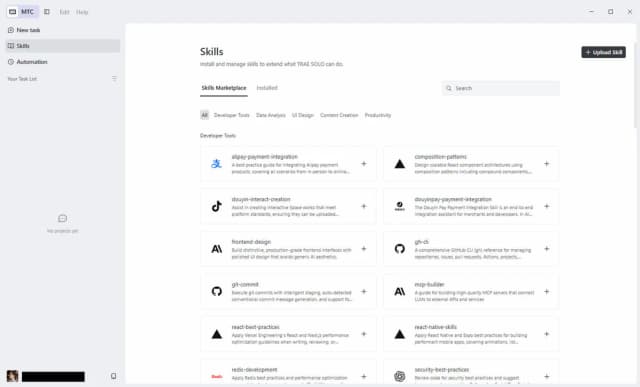Image resolution: width=640 pixels, height=387 pixels.
Task: Open the user avatar at bottom left
Action: (x=12, y=376)
